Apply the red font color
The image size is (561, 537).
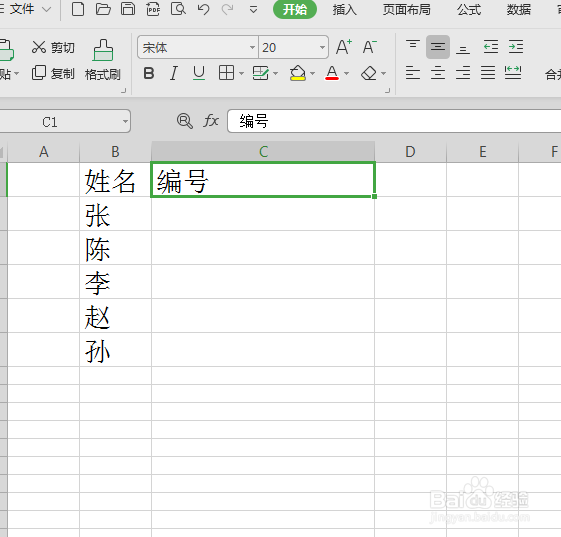332,73
